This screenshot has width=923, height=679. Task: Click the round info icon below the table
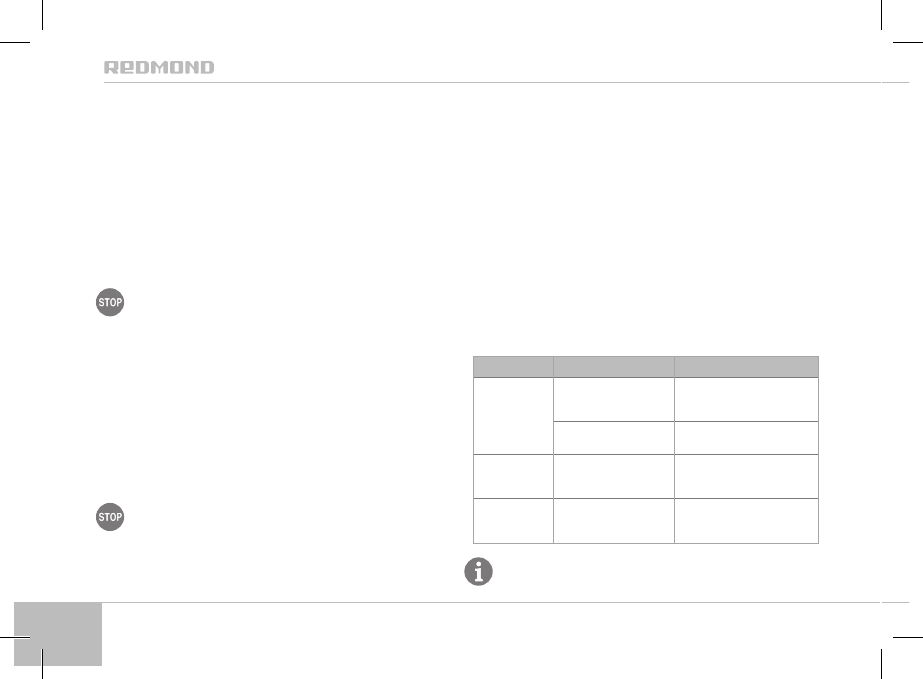pos(478,572)
